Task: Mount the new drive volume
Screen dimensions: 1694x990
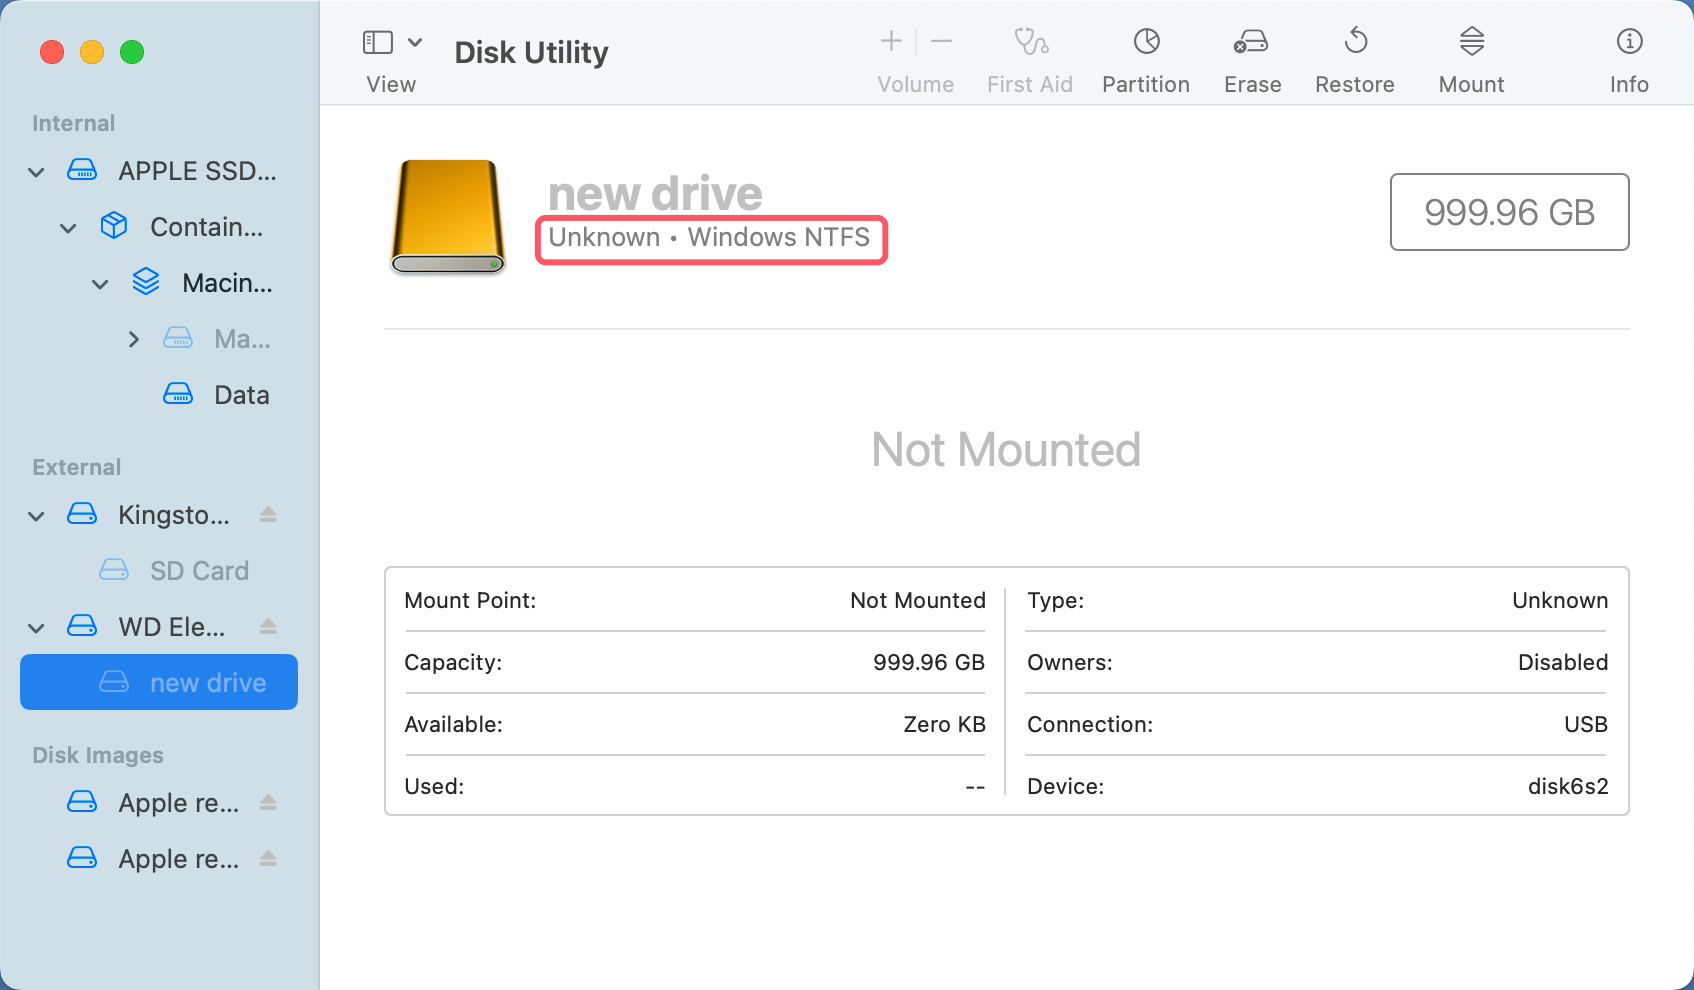Action: click(x=1470, y=58)
